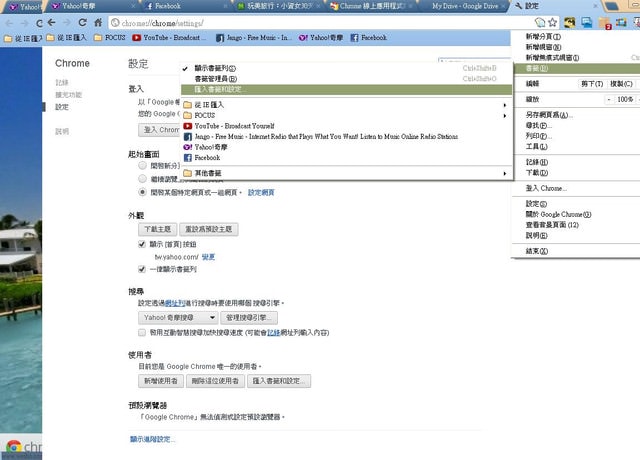Open the Yahoo! 奇摩搜尋 search engine dropdown
This screenshot has height=460, width=640.
point(178,317)
